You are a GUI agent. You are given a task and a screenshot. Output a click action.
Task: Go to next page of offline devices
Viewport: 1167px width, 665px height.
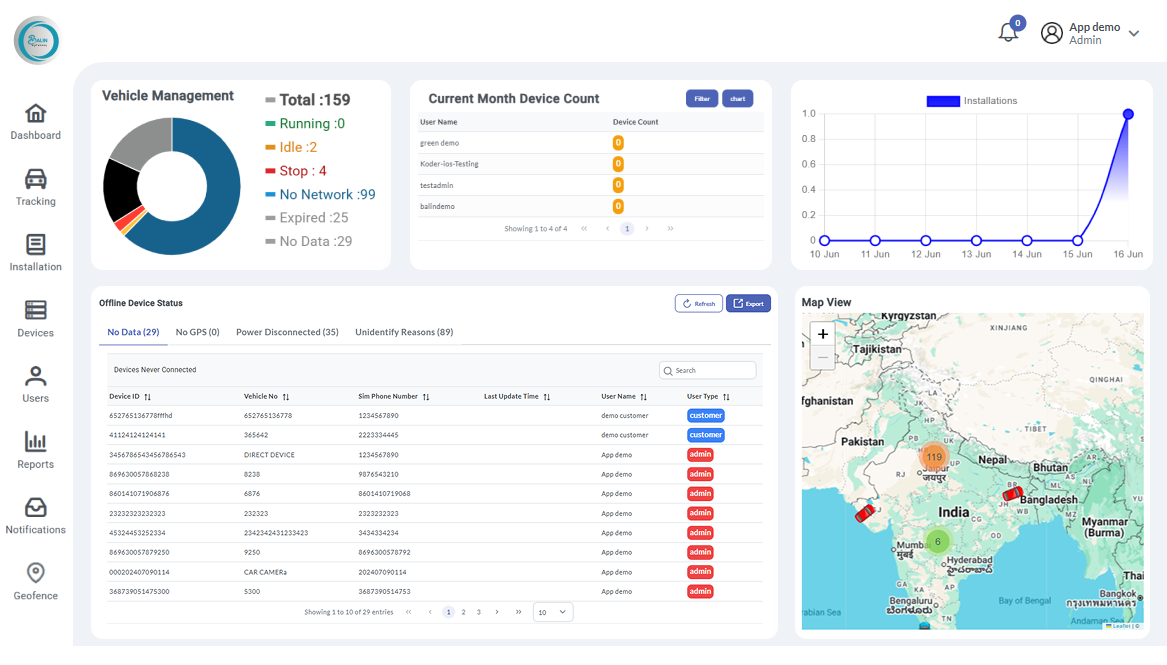pos(497,612)
